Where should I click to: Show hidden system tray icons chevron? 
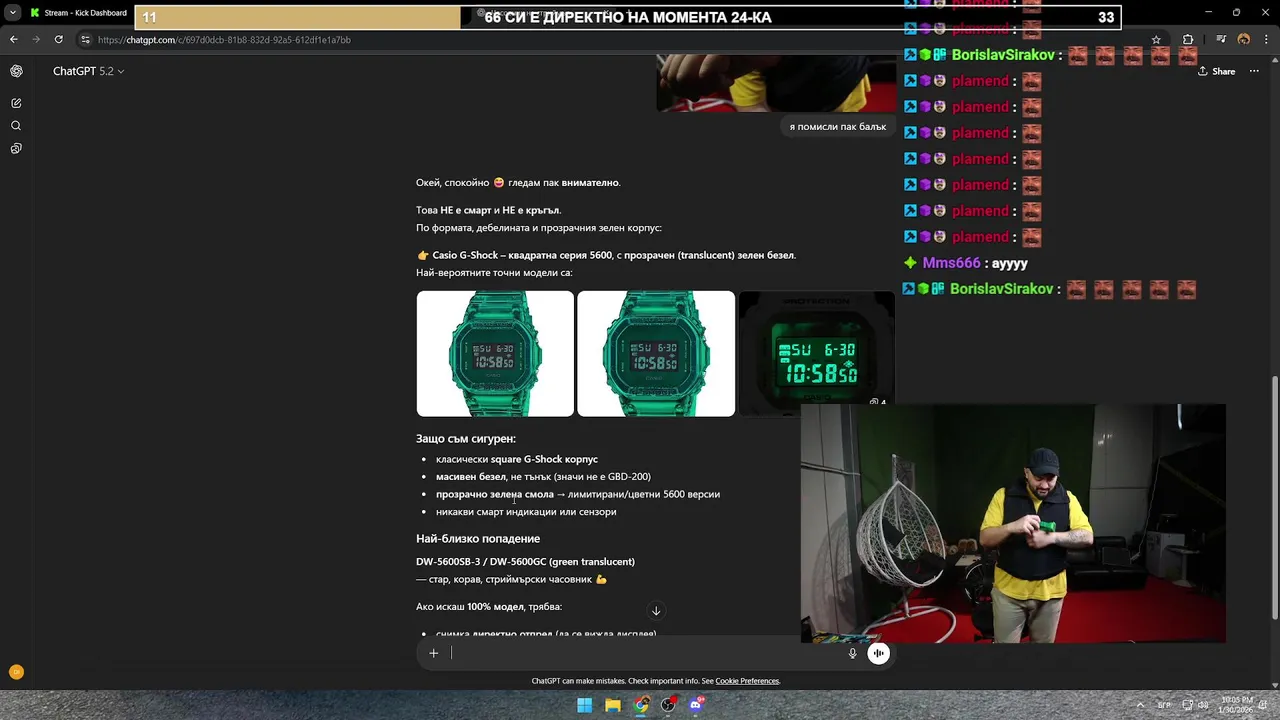click(x=1140, y=705)
